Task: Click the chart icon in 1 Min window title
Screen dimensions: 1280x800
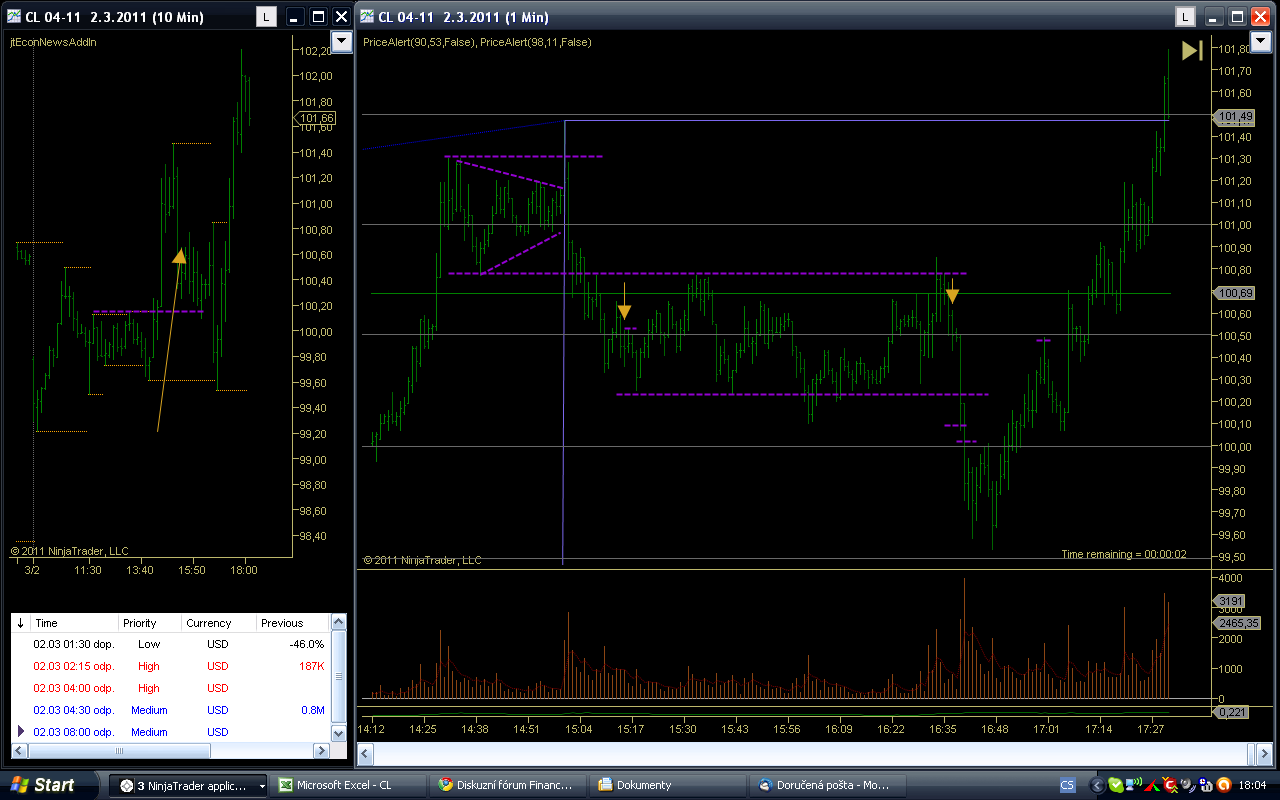Action: [x=367, y=16]
